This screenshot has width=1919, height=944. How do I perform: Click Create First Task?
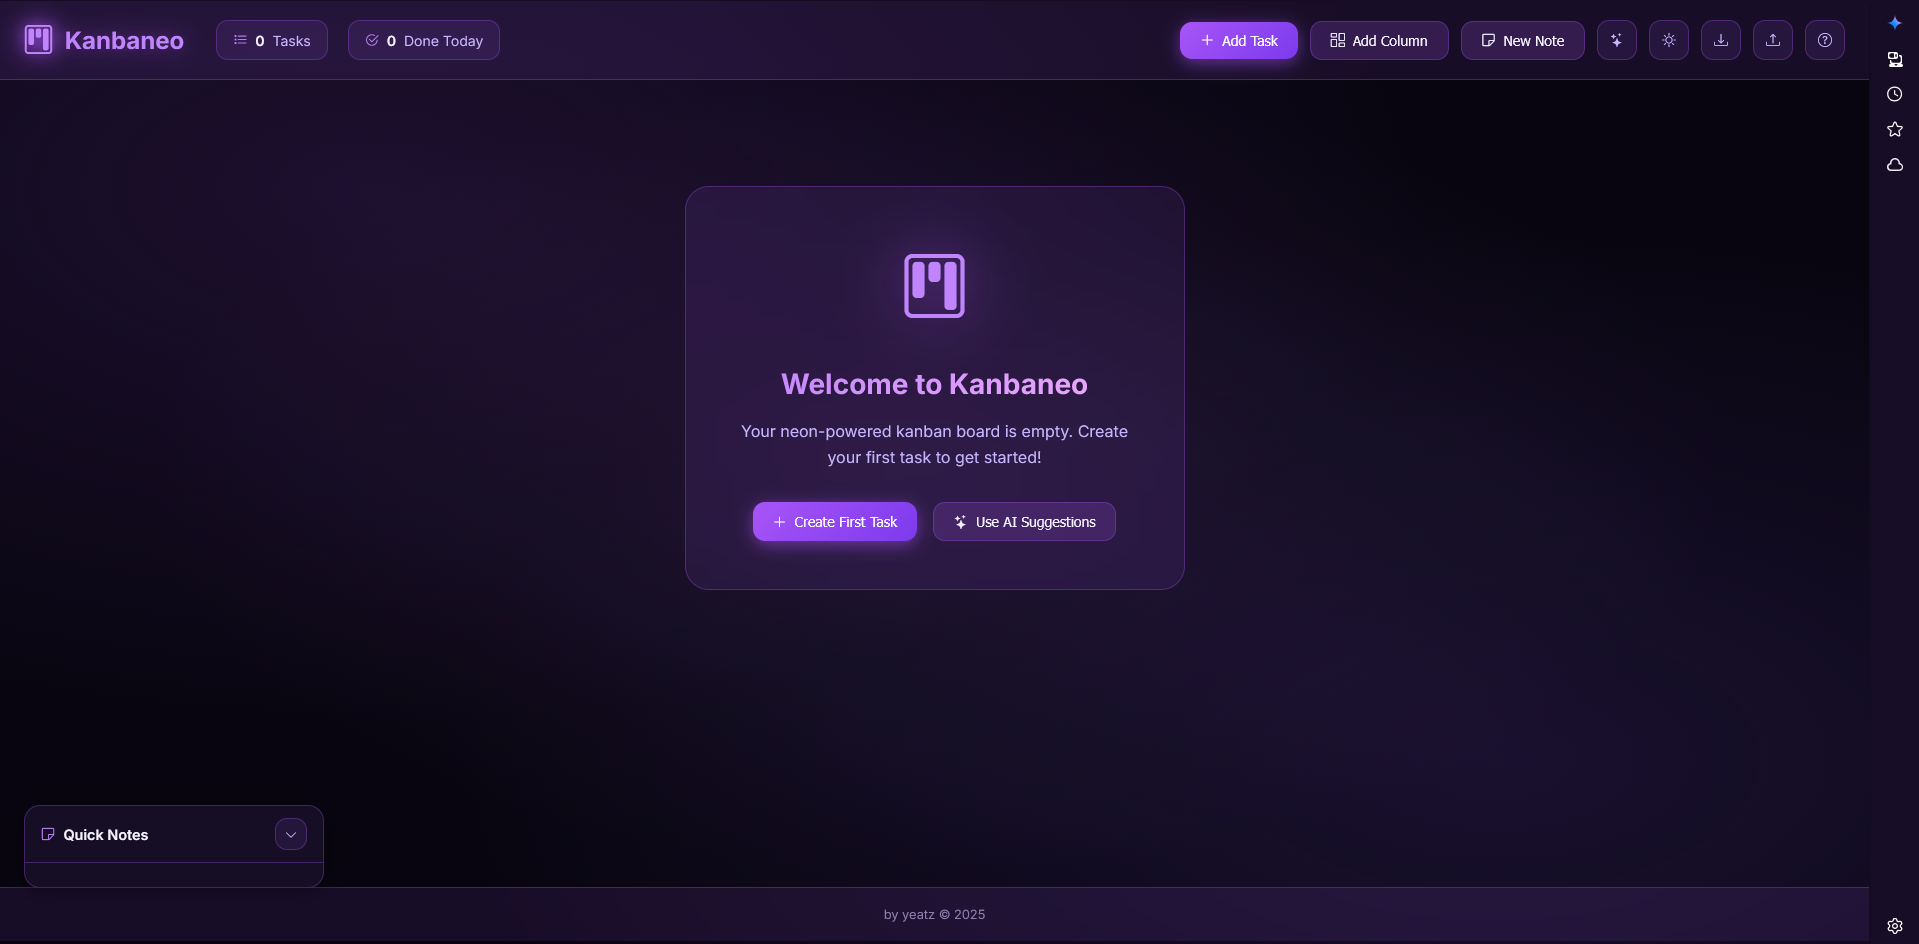click(x=834, y=521)
